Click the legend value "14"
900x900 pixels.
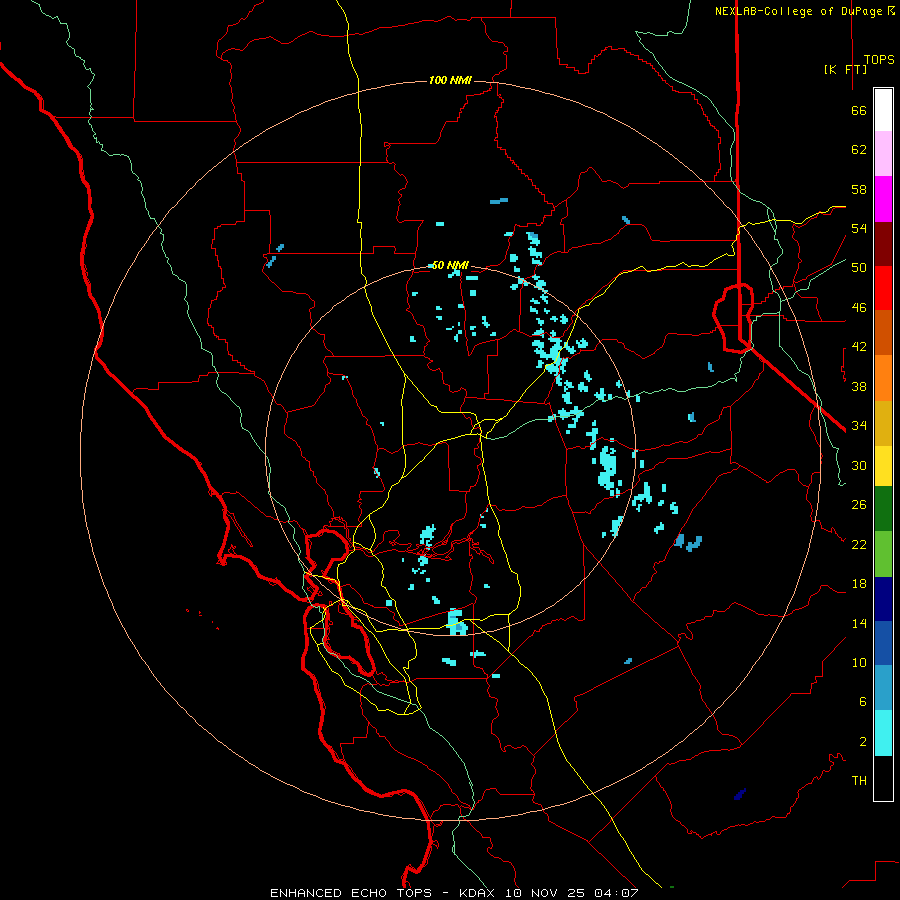[x=859, y=623]
